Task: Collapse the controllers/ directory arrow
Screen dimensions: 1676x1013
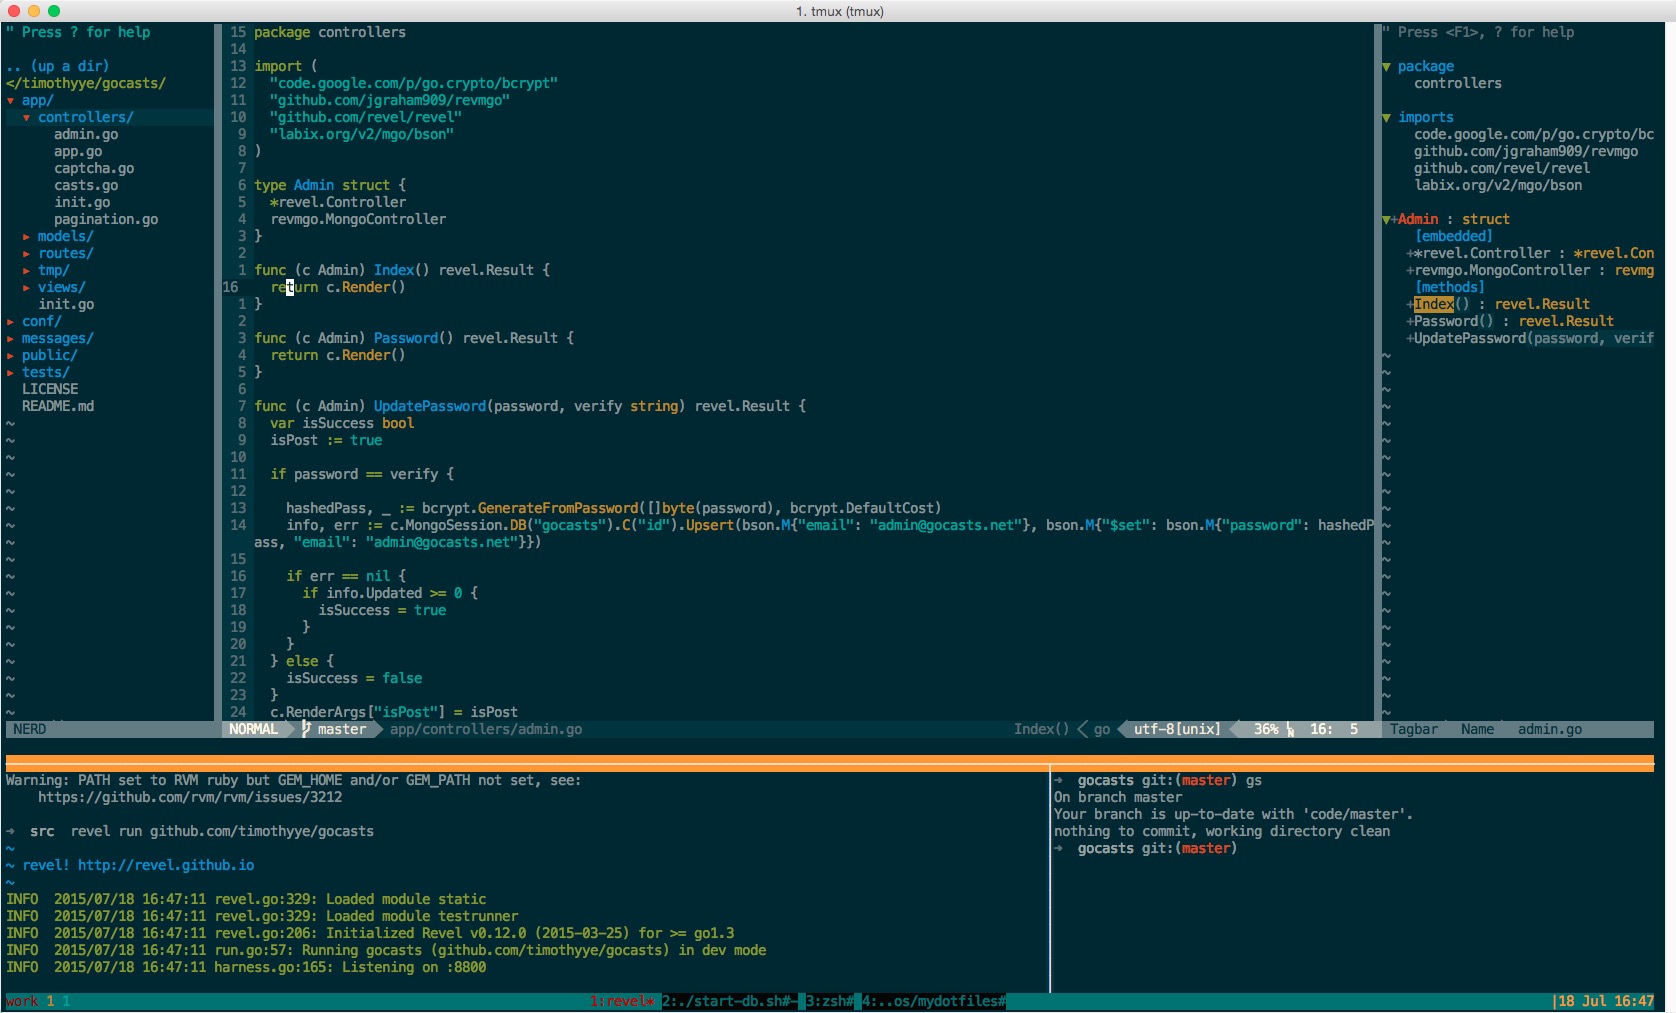Action: coord(27,118)
